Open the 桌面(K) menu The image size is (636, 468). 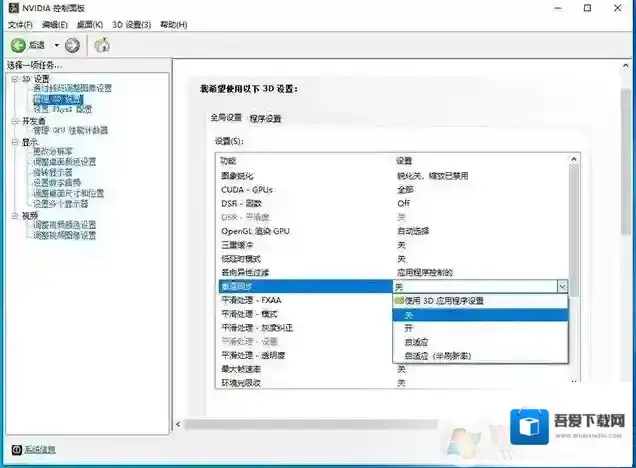tap(90, 25)
